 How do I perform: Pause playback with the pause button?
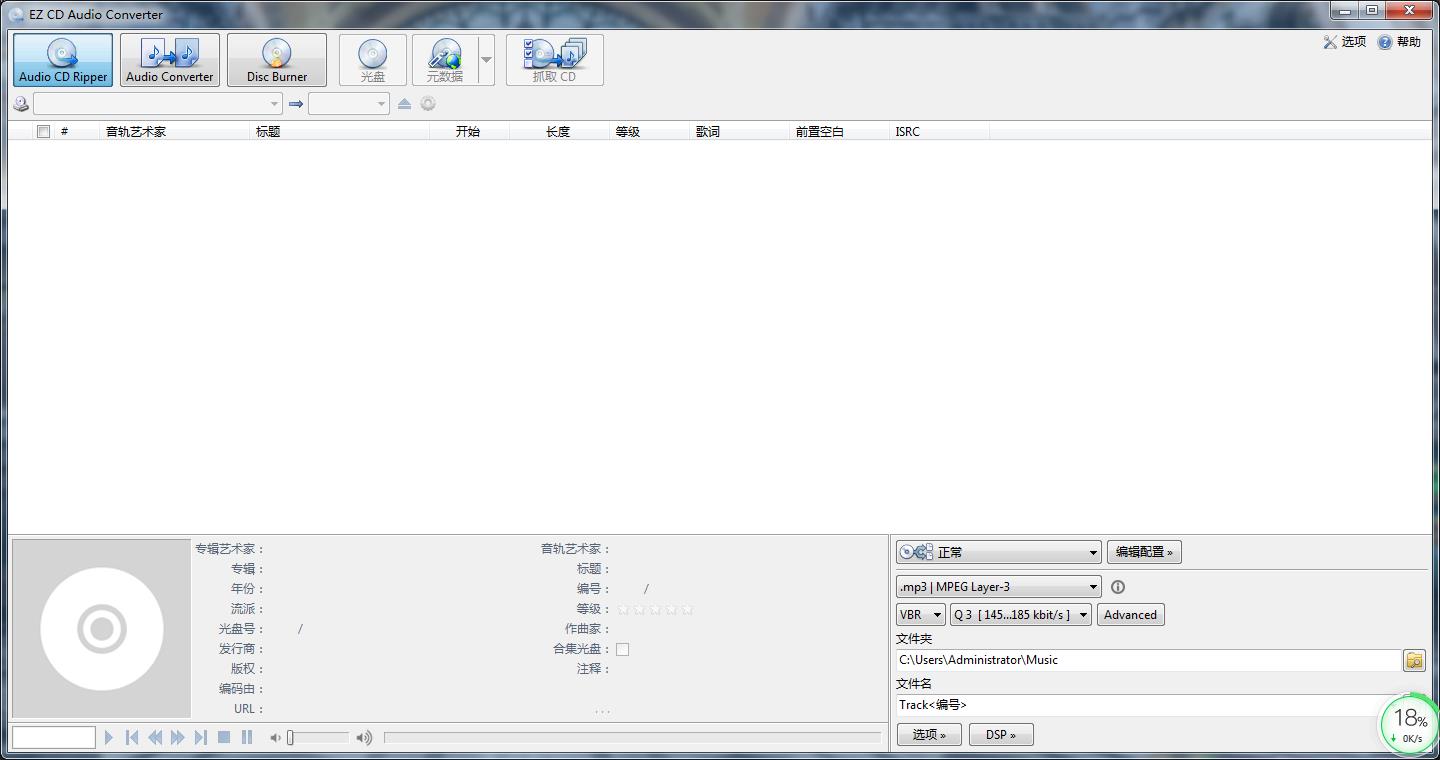click(247, 737)
